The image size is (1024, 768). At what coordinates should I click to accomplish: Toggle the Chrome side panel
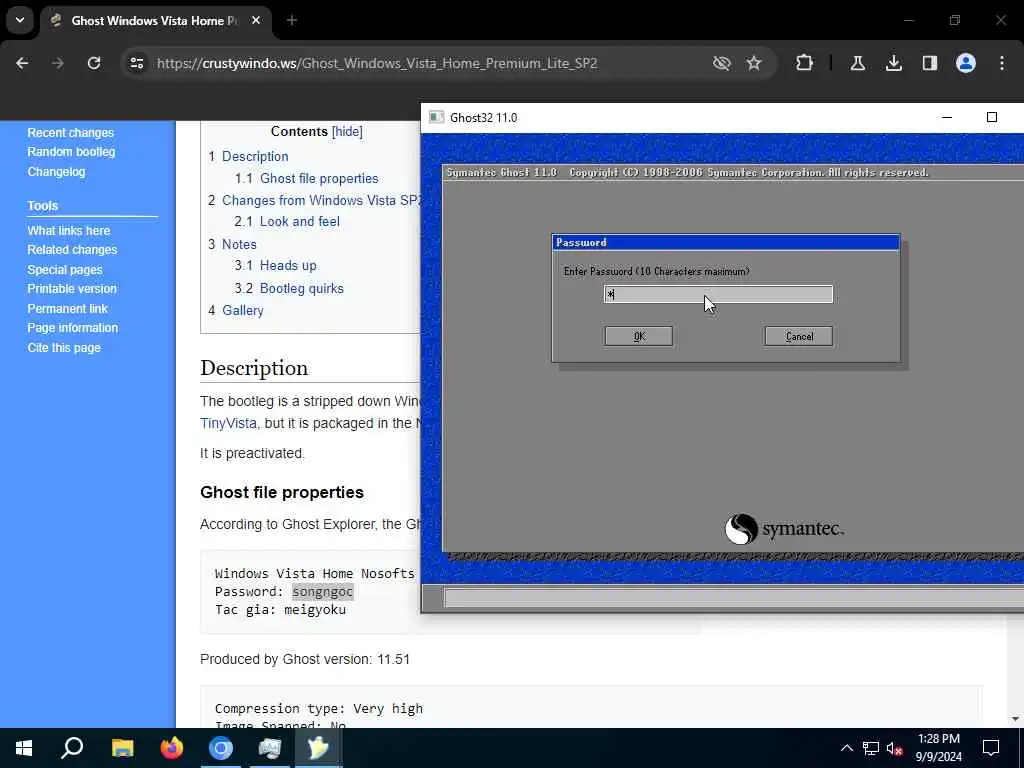click(930, 63)
